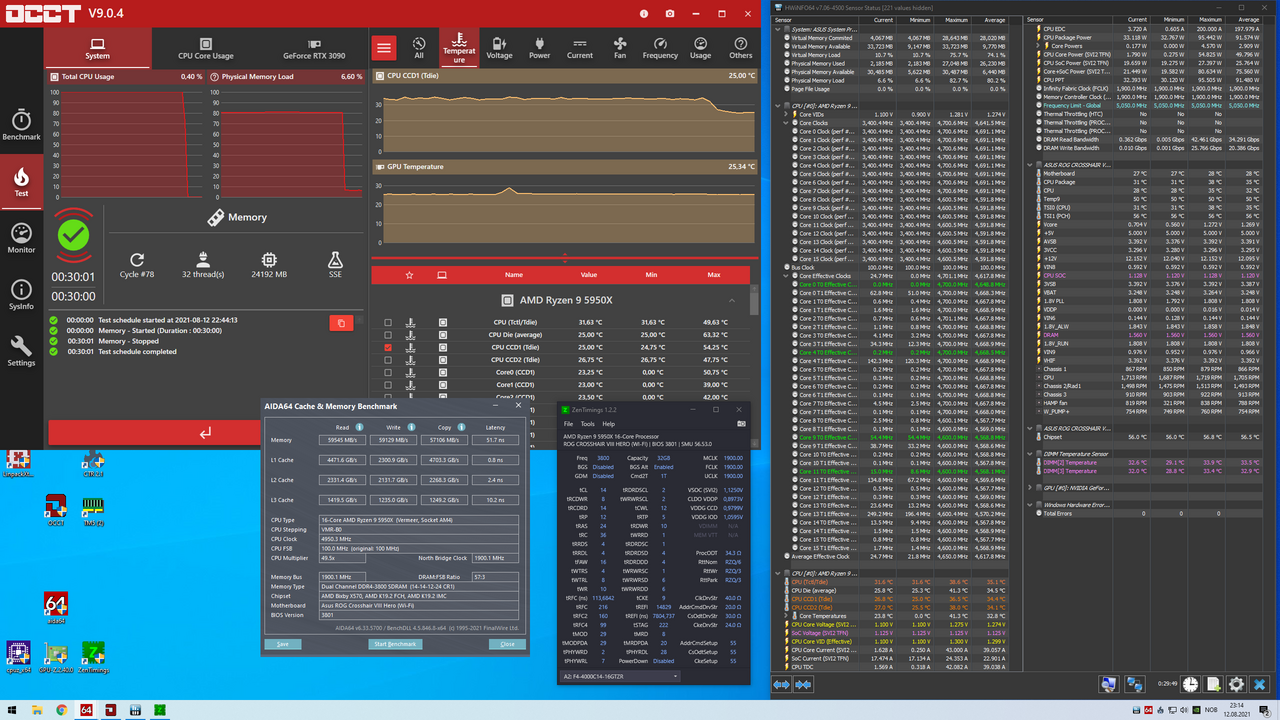The width and height of the screenshot is (1280, 720).
Task: Collapse the Core Clocks tree node
Action: pyautogui.click(x=787, y=123)
